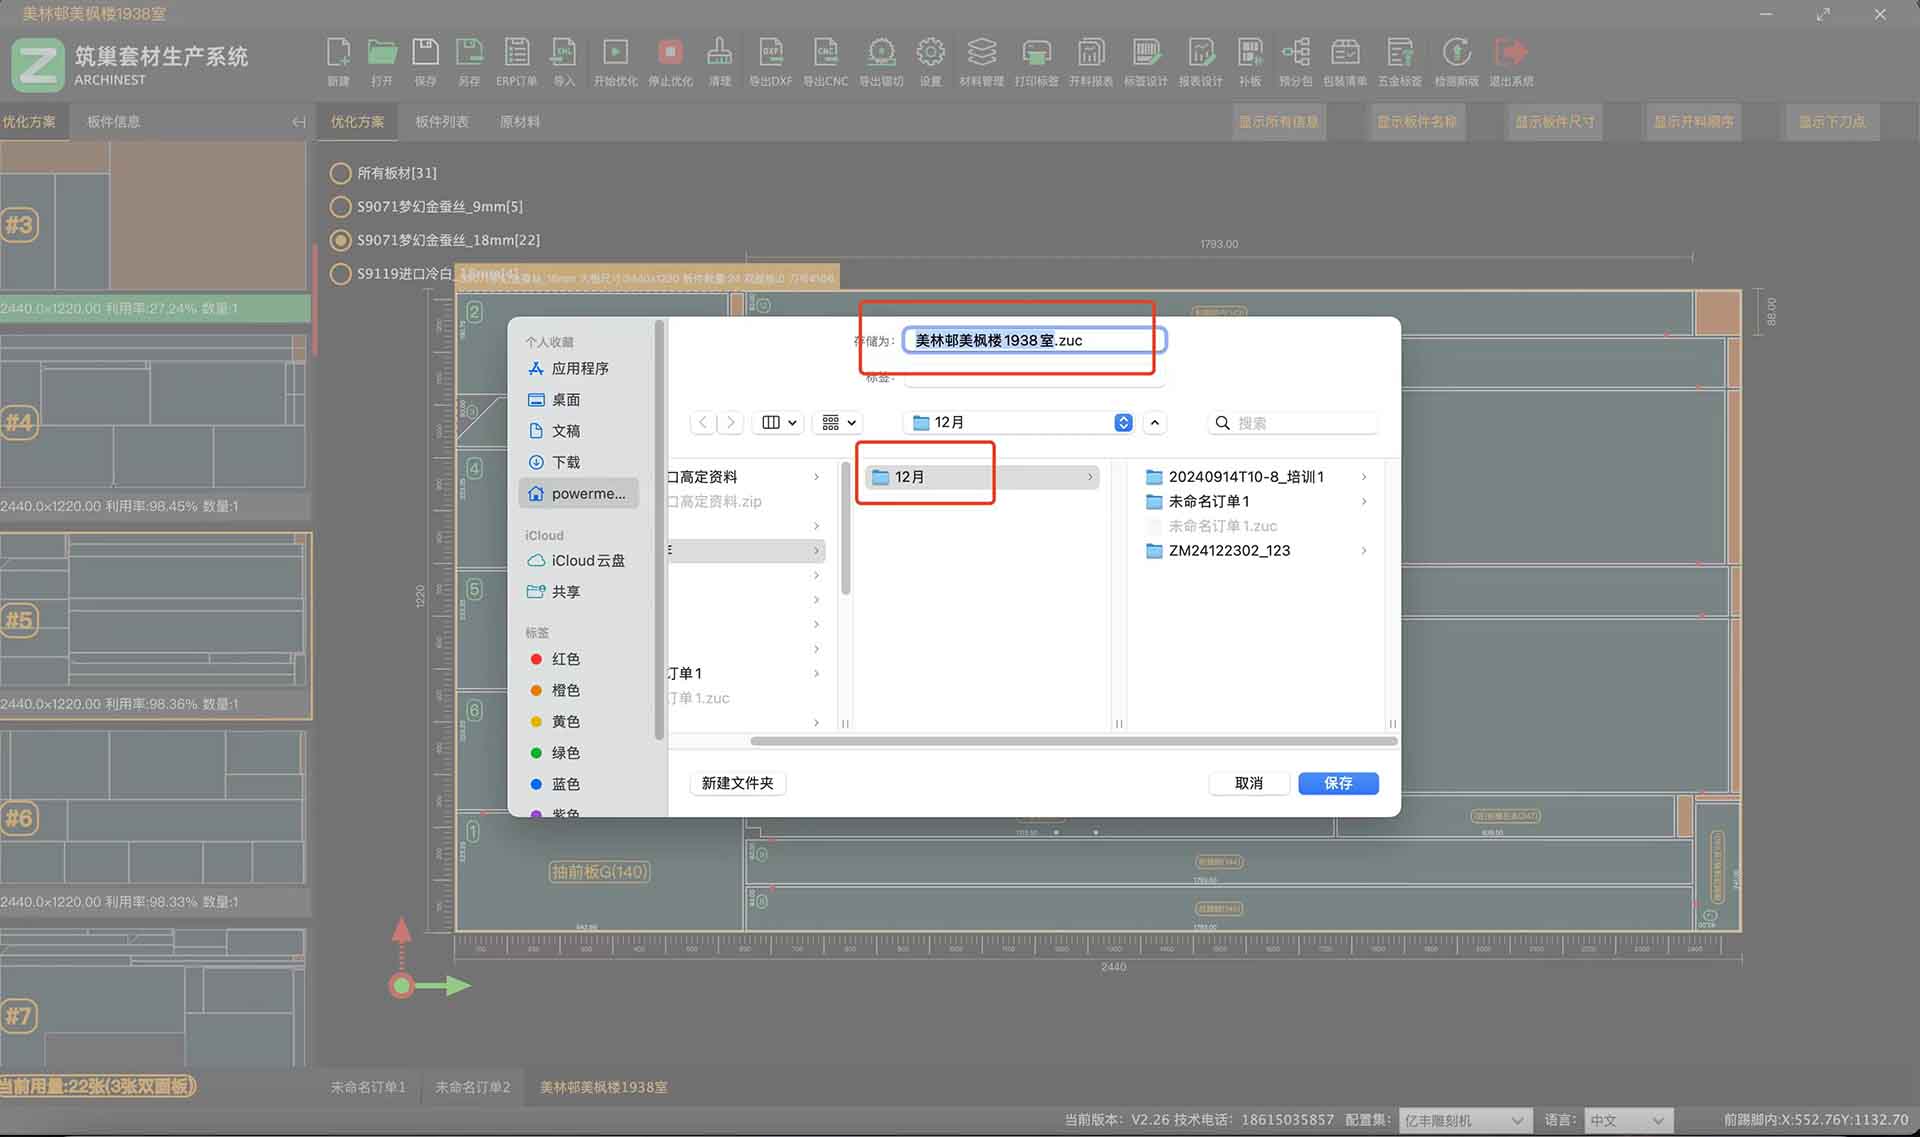This screenshot has width=1920, height=1137.
Task: Open 材料管理 from the toolbar
Action: pos(981,53)
